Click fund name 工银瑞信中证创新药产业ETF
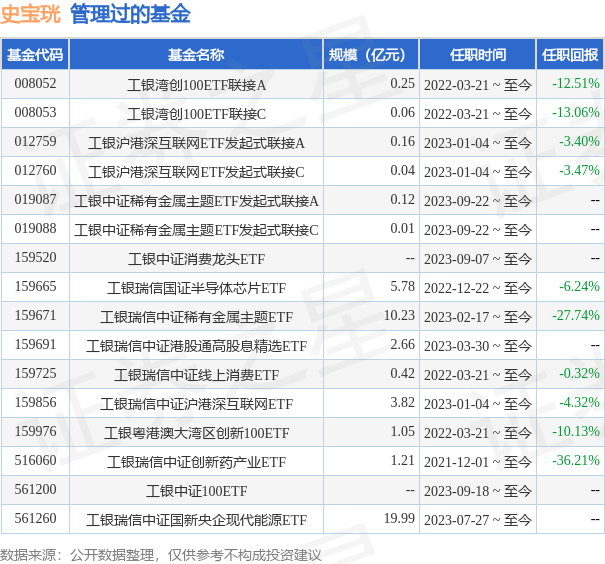Image resolution: width=605 pixels, height=564 pixels. coord(196,461)
